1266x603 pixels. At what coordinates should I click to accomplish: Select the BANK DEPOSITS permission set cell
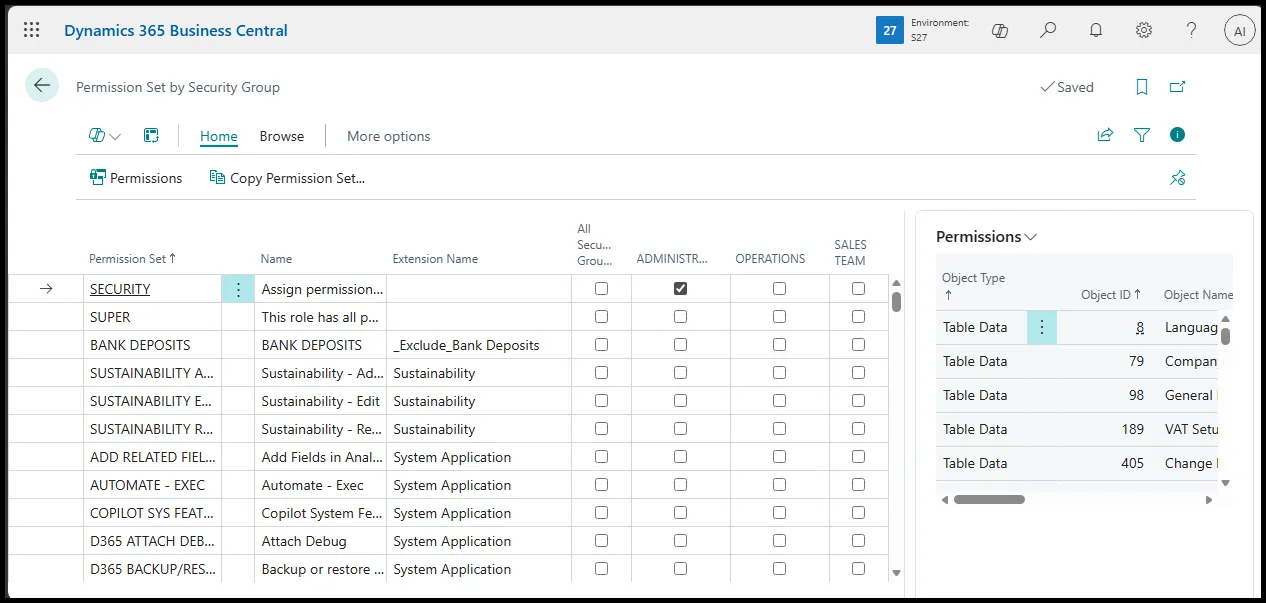coord(152,345)
